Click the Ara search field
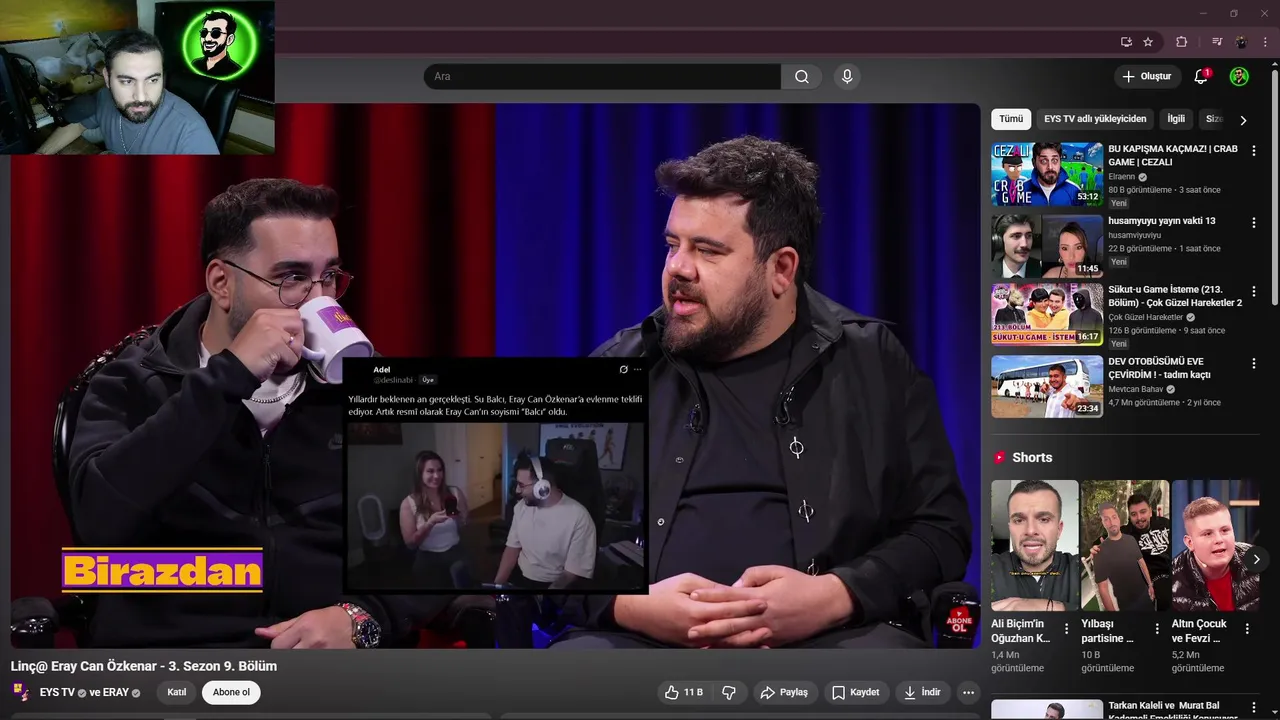1280x720 pixels. tap(602, 77)
